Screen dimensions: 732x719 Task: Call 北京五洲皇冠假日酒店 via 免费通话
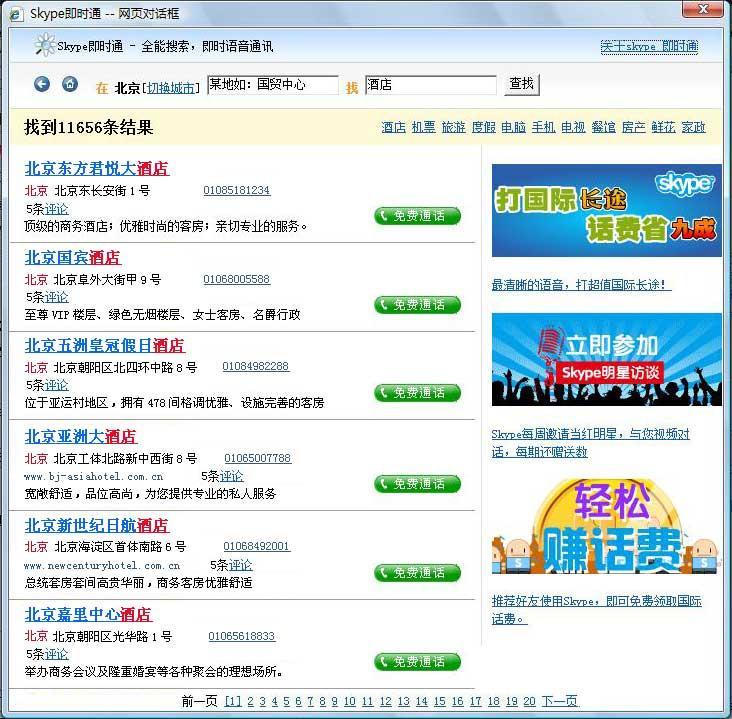tap(417, 393)
